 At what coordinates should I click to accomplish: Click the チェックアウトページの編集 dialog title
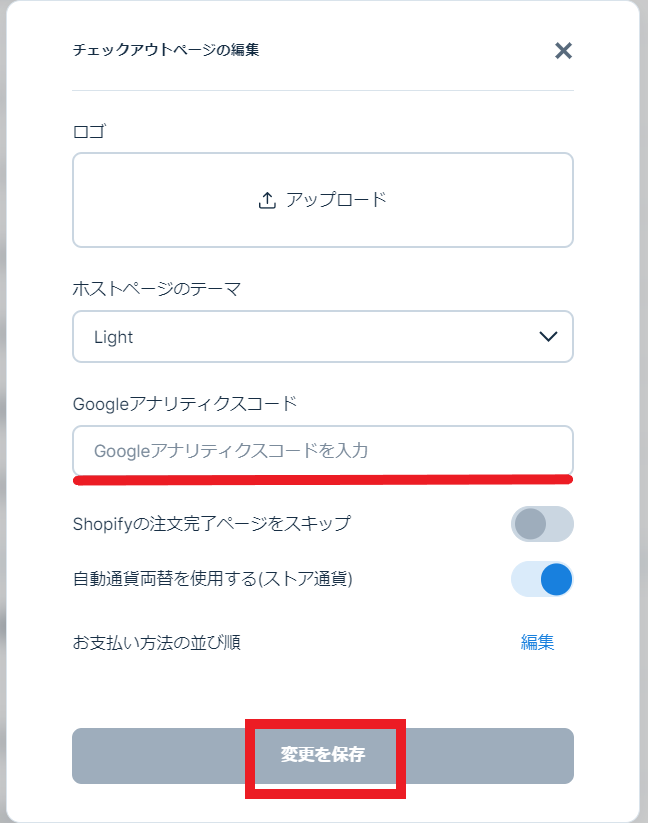click(166, 49)
